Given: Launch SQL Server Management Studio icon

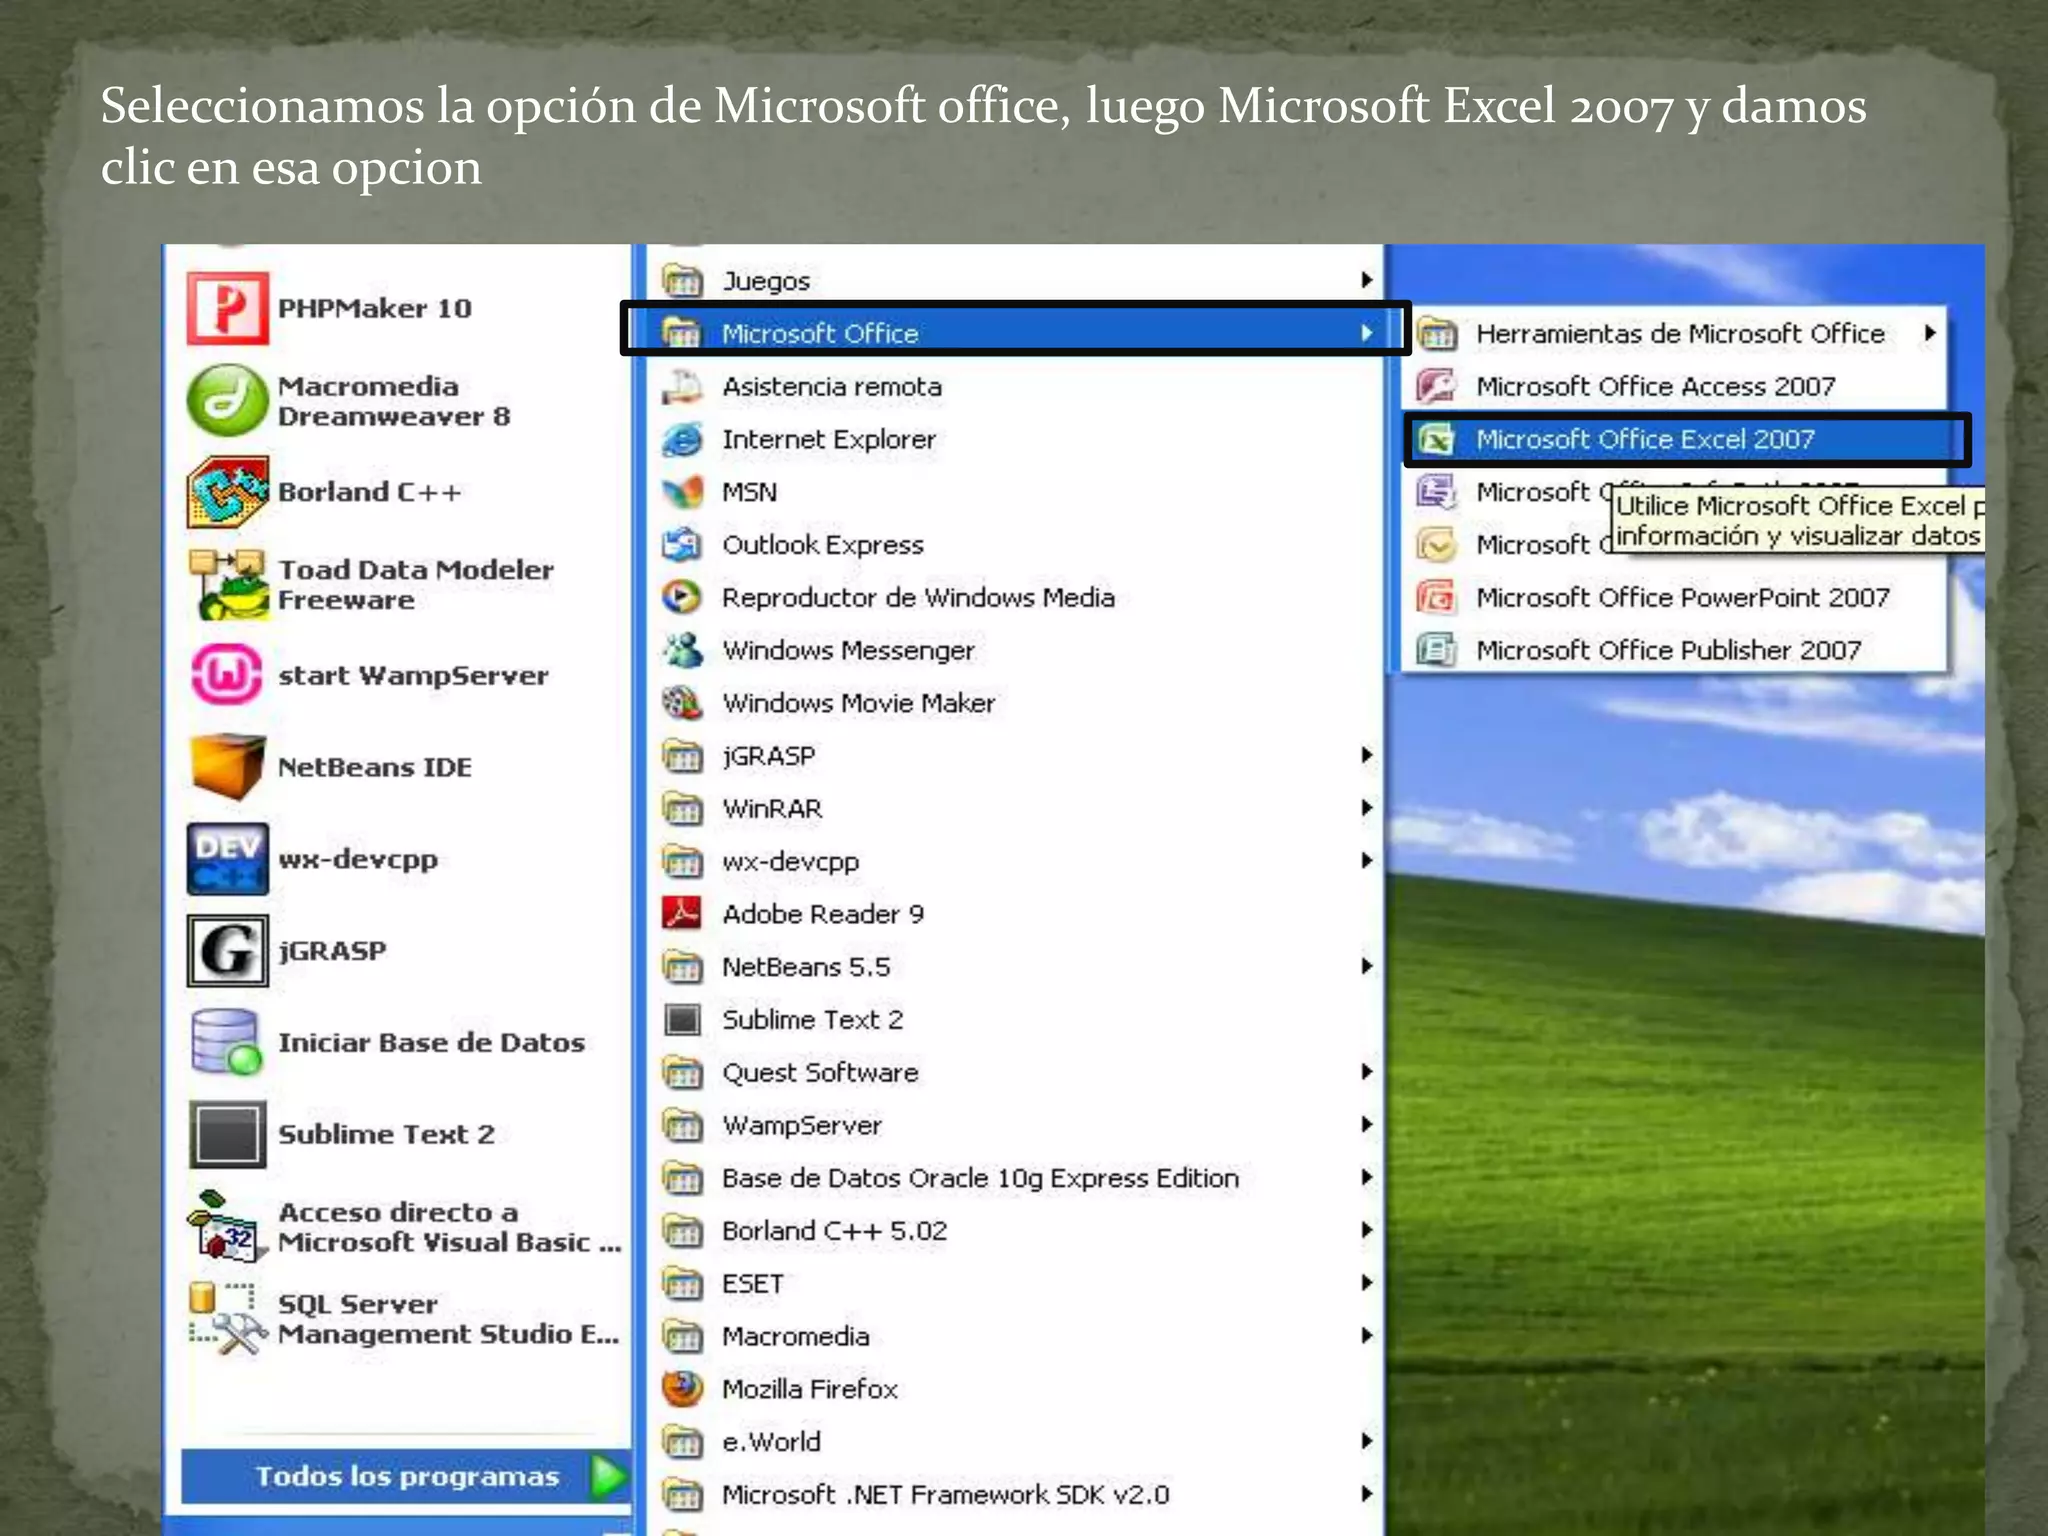Looking at the screenshot, I should (x=227, y=1318).
